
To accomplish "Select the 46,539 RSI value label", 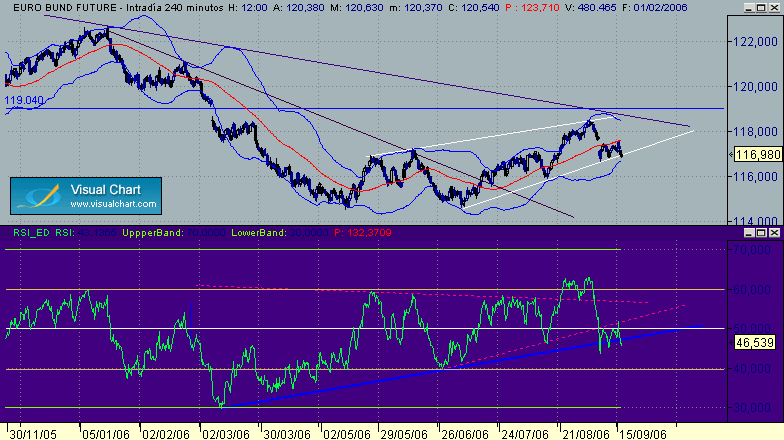I will tap(756, 343).
